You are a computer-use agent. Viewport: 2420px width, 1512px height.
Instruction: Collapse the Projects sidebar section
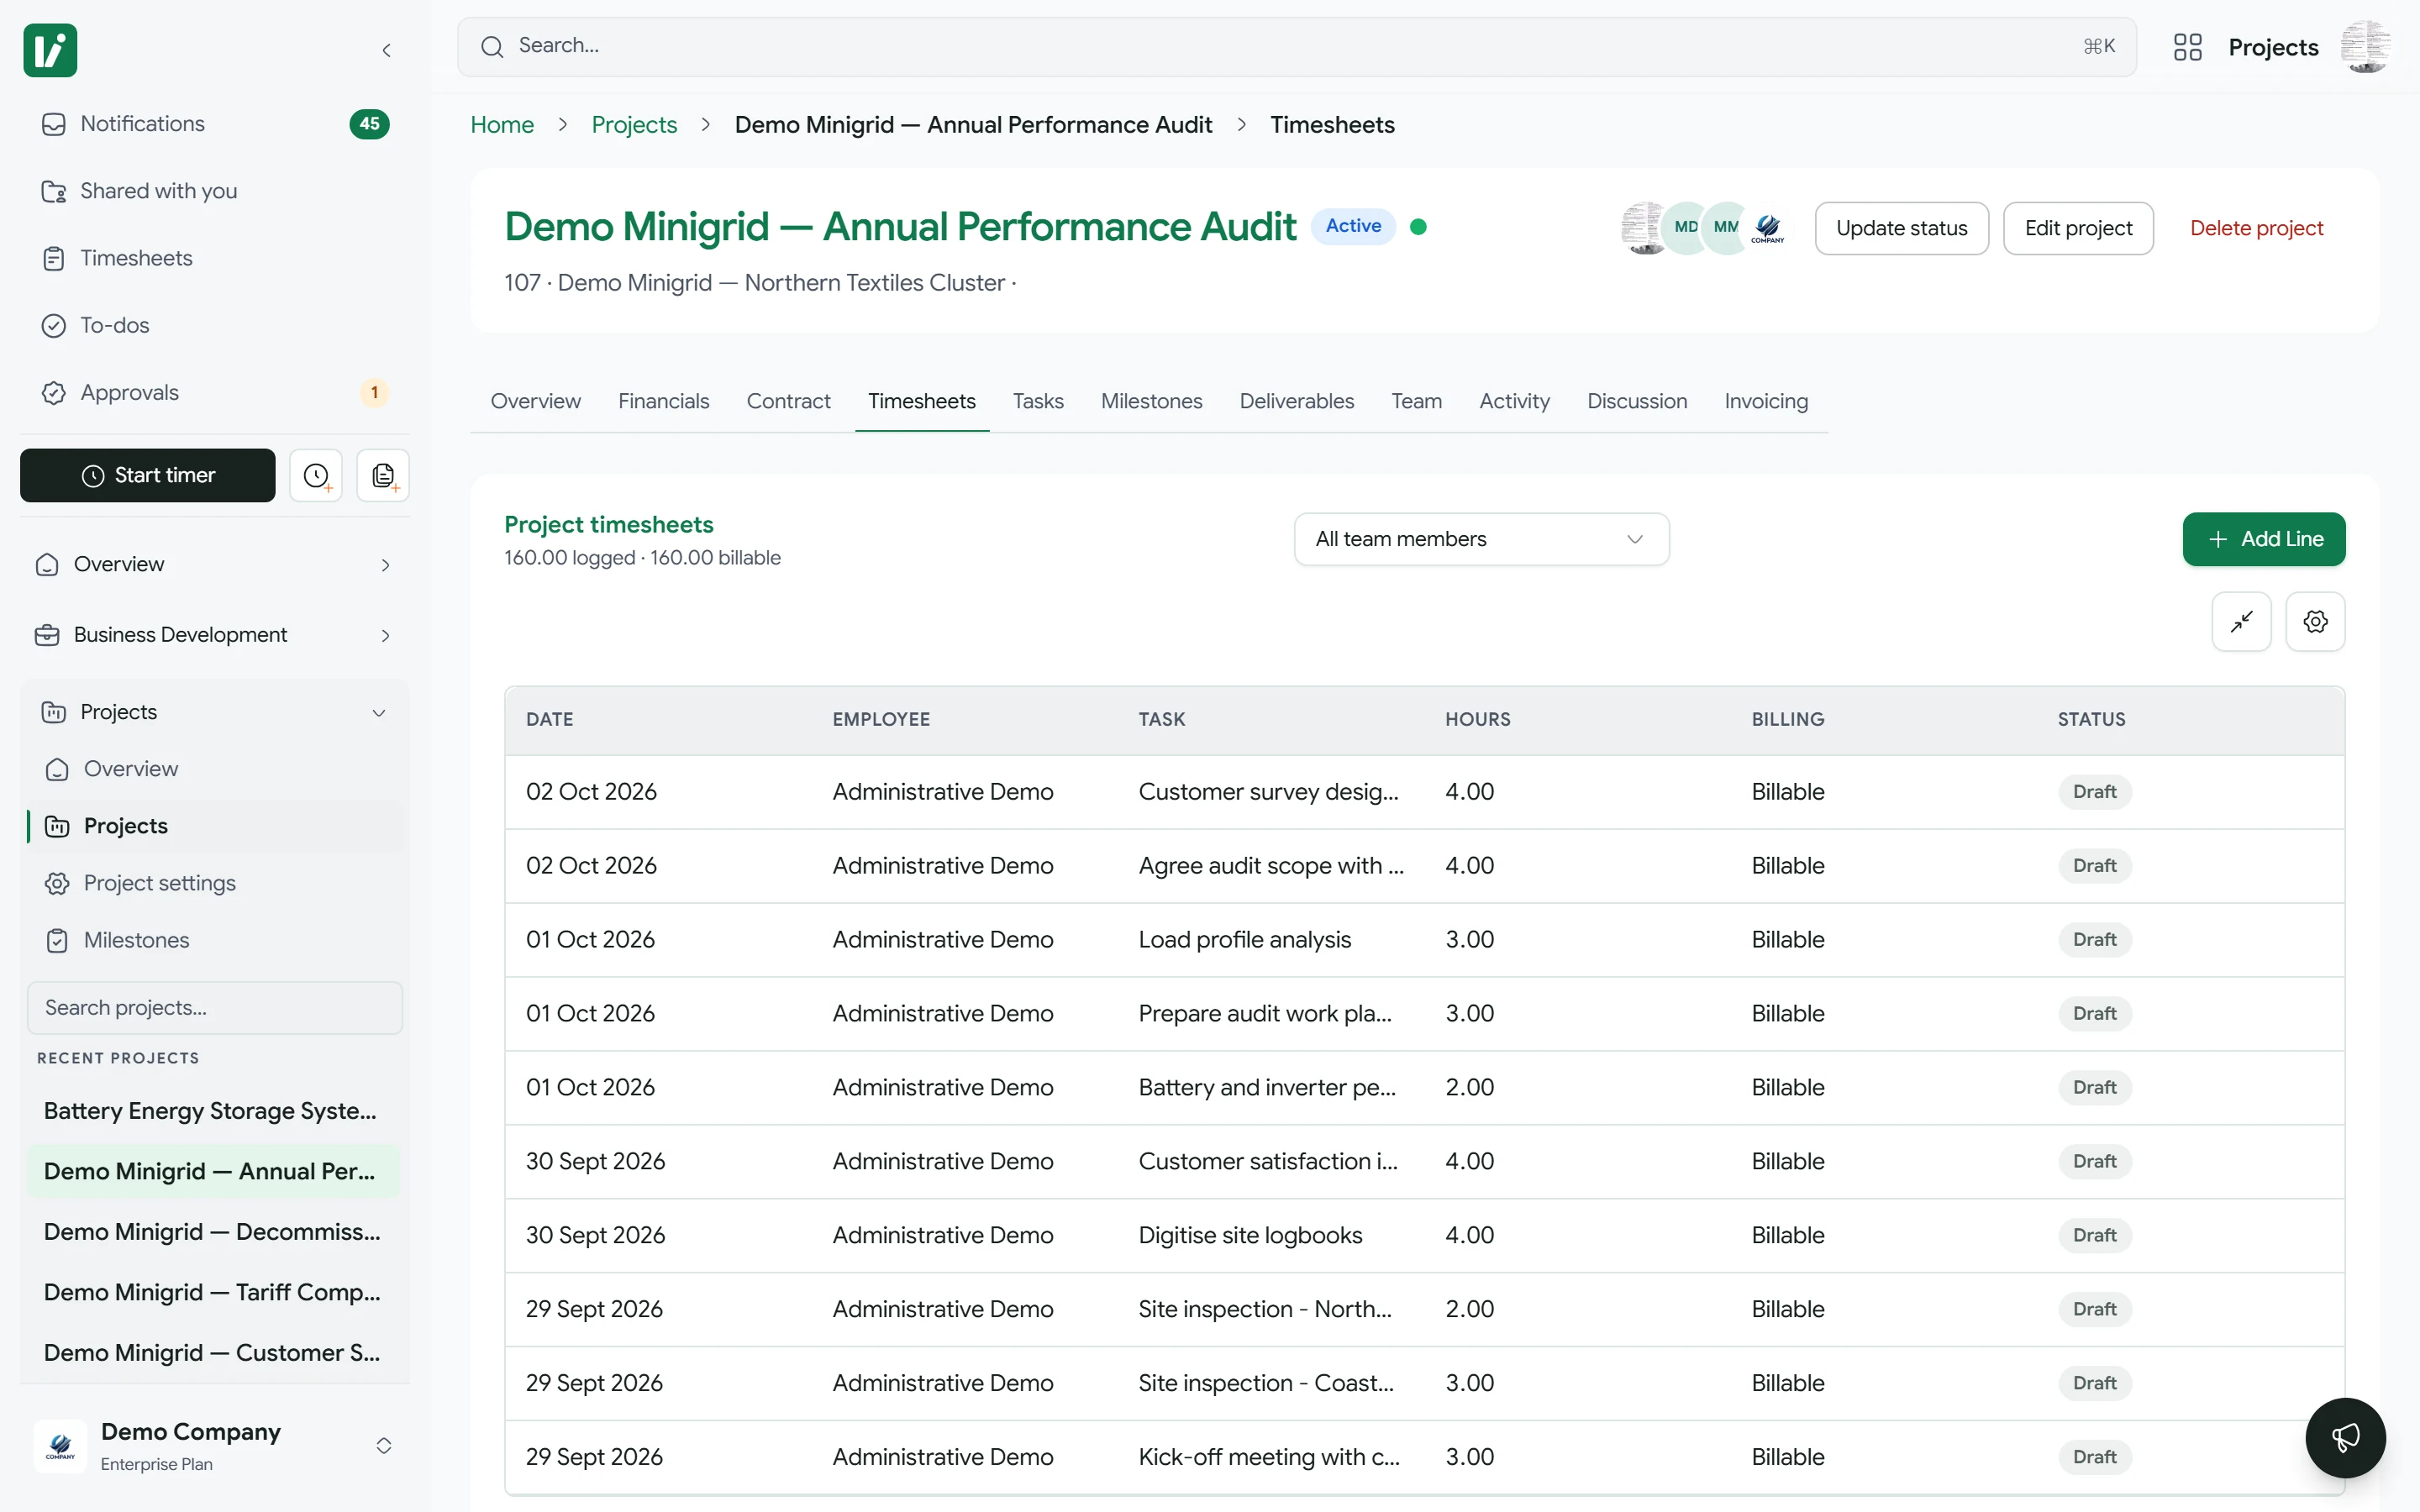pos(214,712)
